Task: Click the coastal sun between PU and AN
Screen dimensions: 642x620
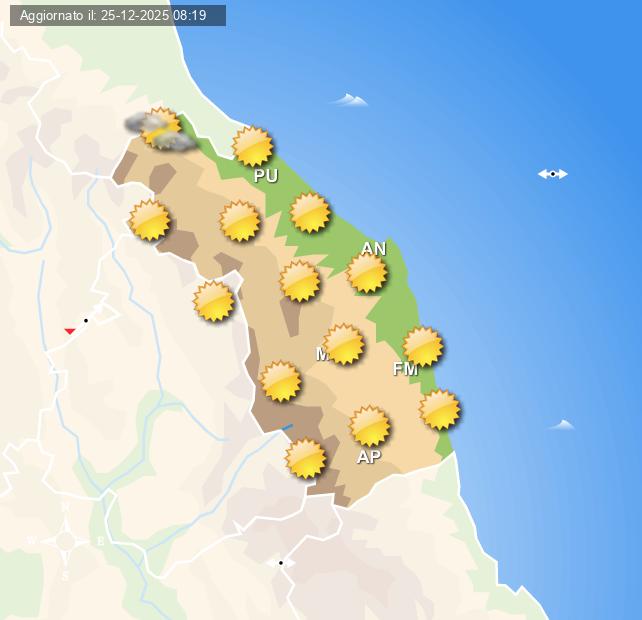Action: point(310,213)
